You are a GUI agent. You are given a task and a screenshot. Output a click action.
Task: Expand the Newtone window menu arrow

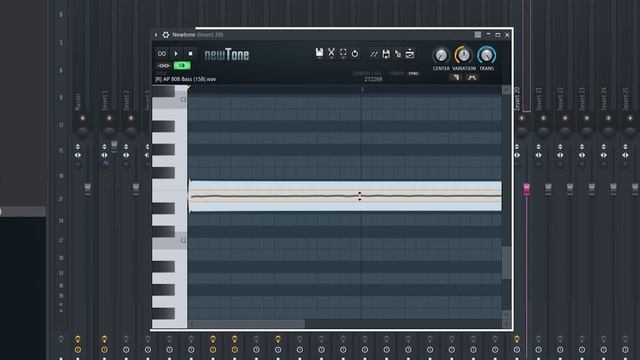[156, 35]
